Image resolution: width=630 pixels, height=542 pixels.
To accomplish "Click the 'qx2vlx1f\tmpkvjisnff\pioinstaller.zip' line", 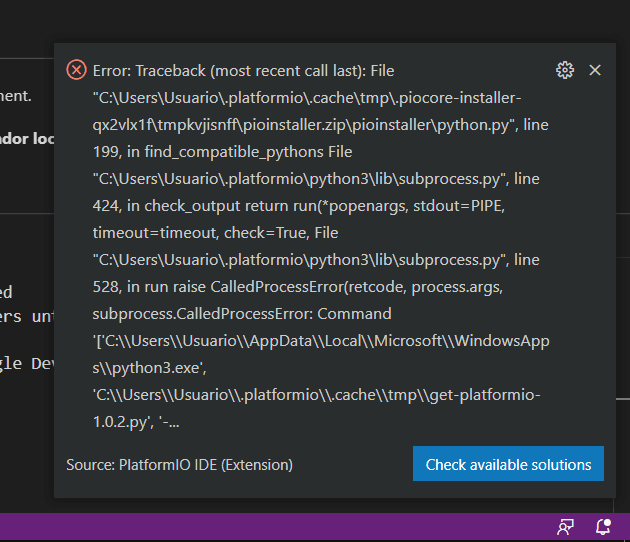I will 321,125.
